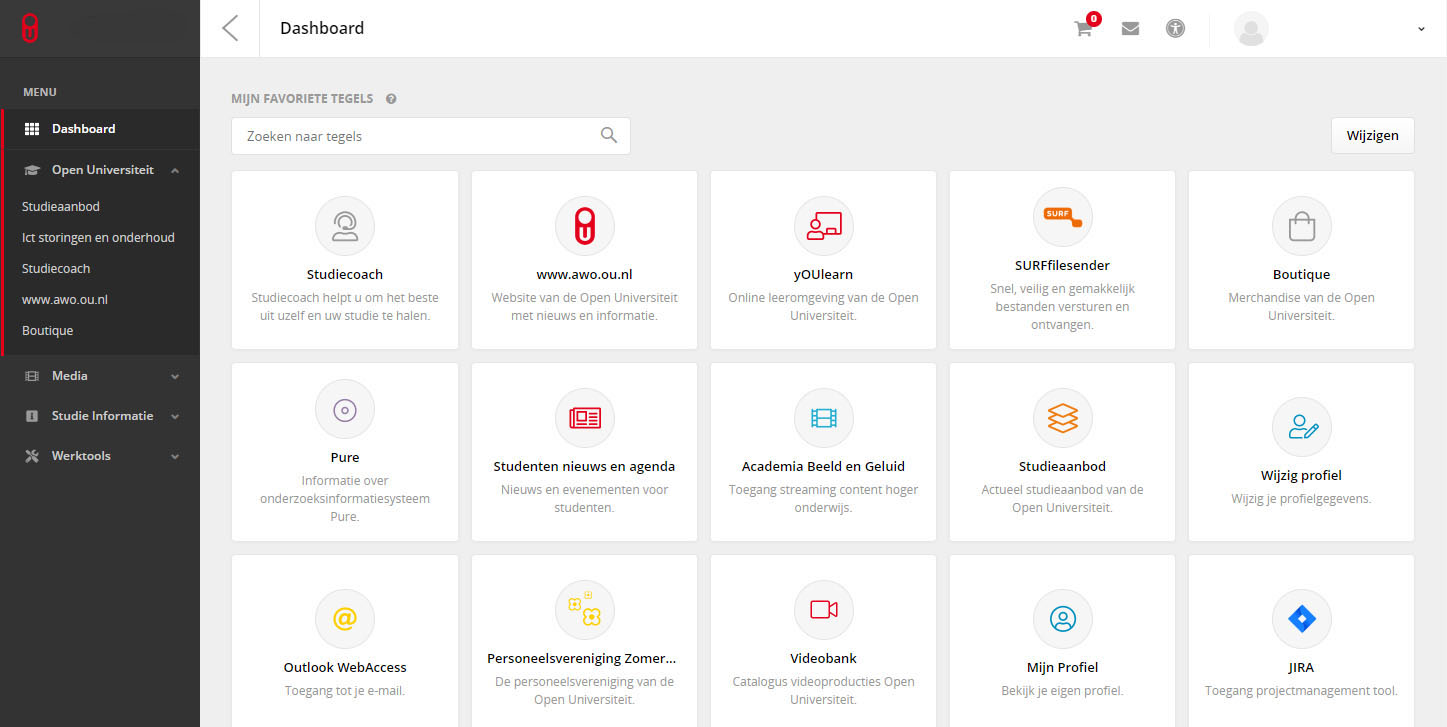1447x727 pixels.
Task: Open the Outlook WebAccess tile icon
Action: [x=345, y=618]
